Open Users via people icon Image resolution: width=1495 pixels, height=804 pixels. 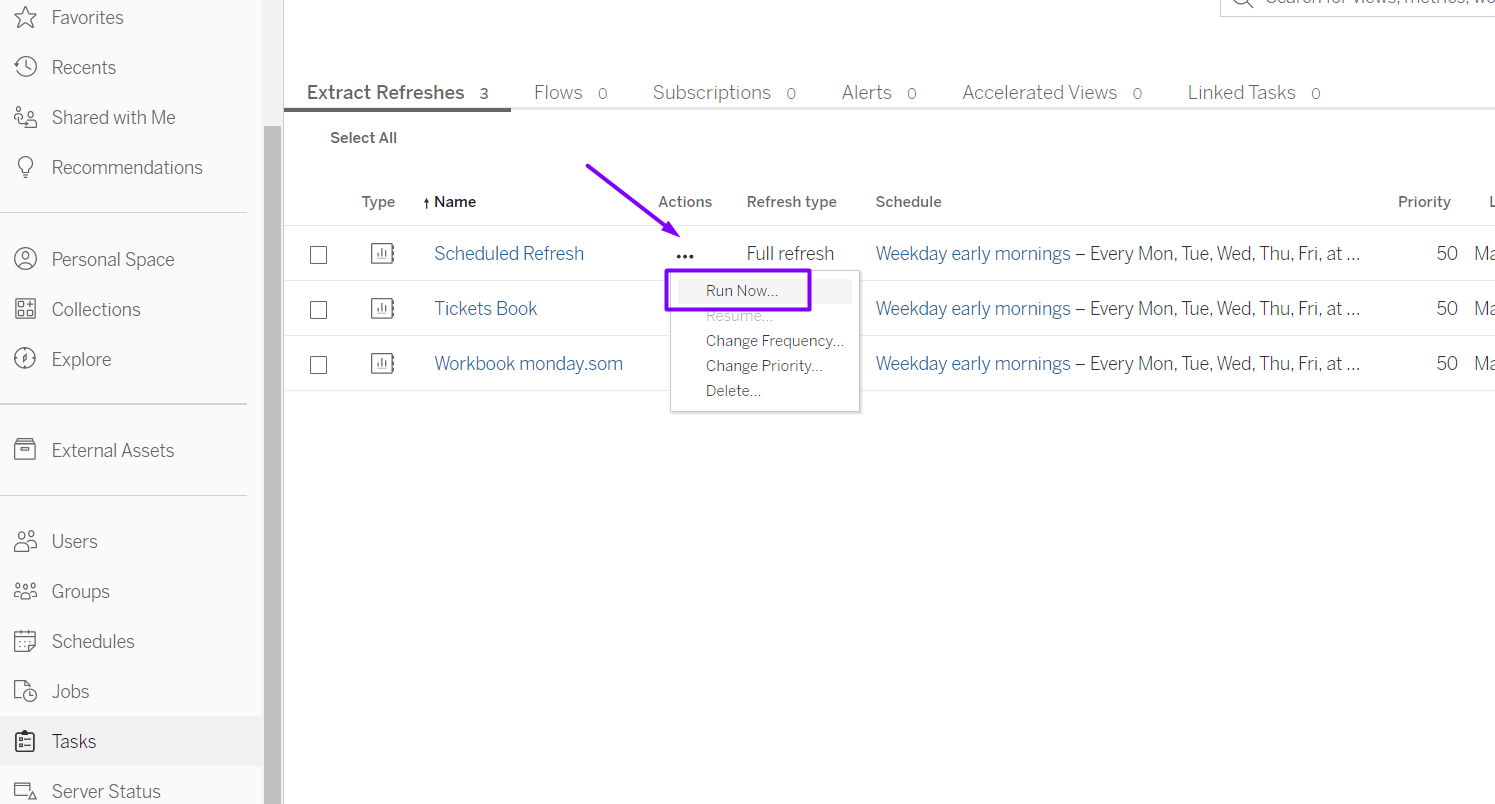coord(25,541)
